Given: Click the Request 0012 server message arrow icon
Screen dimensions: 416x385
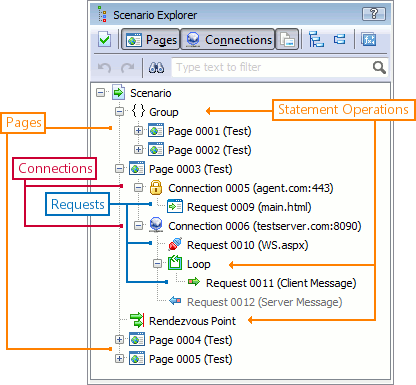Looking at the screenshot, I should [175, 301].
